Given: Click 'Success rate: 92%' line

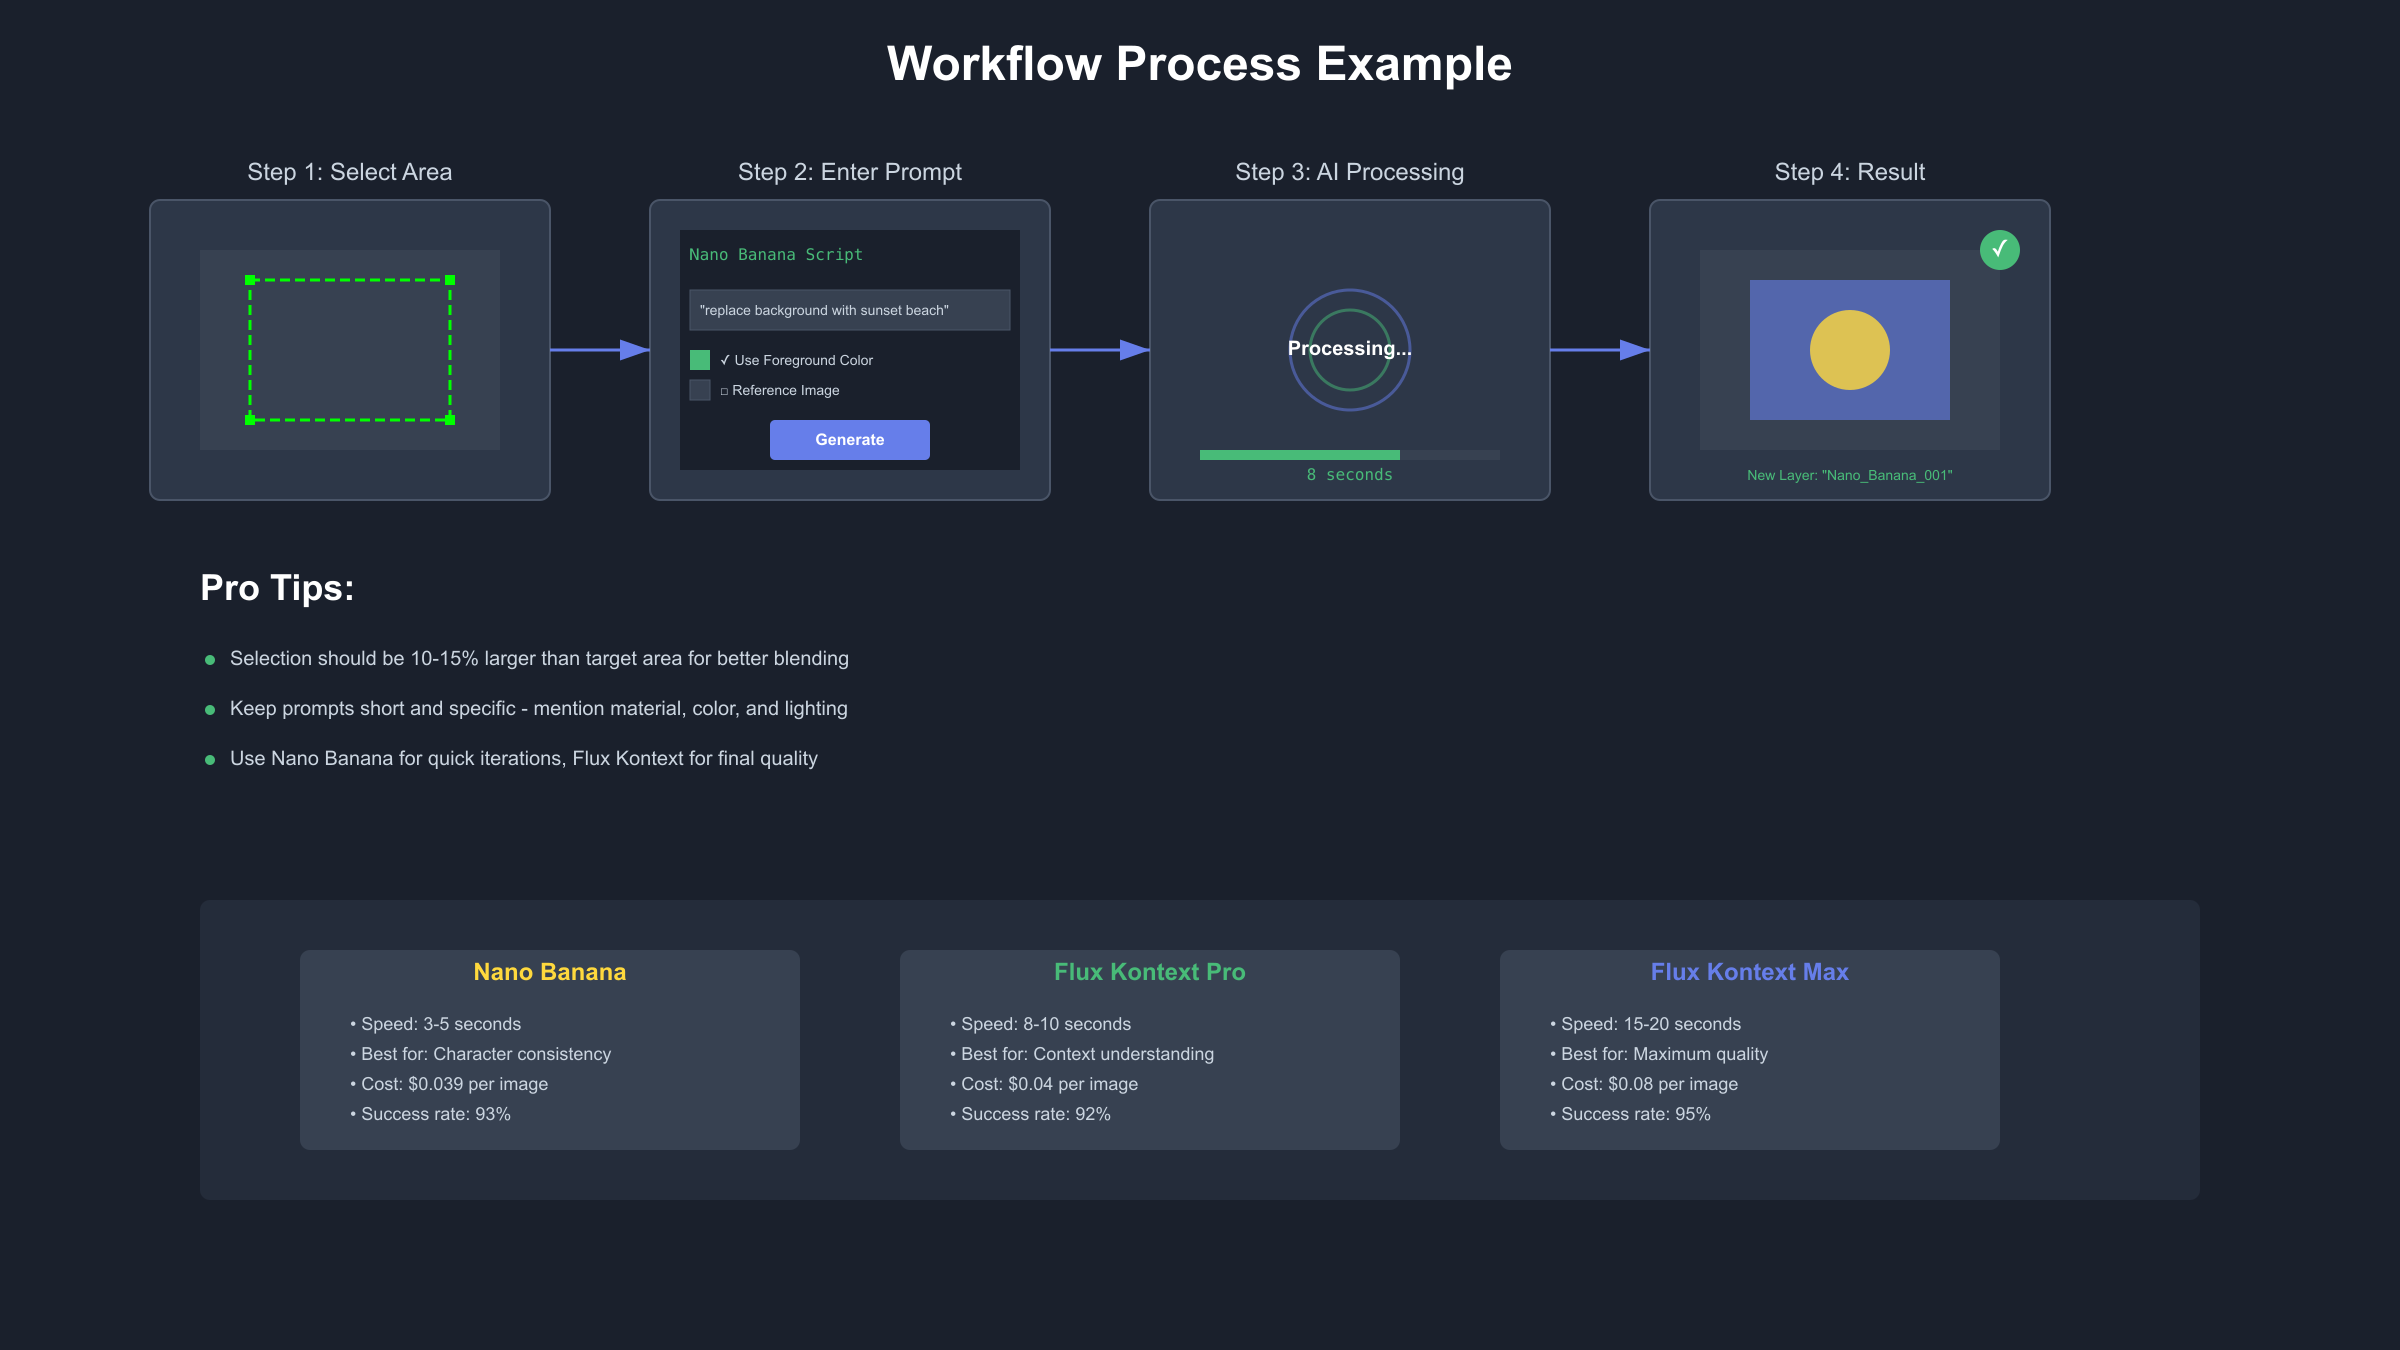Looking at the screenshot, I should 1031,1114.
